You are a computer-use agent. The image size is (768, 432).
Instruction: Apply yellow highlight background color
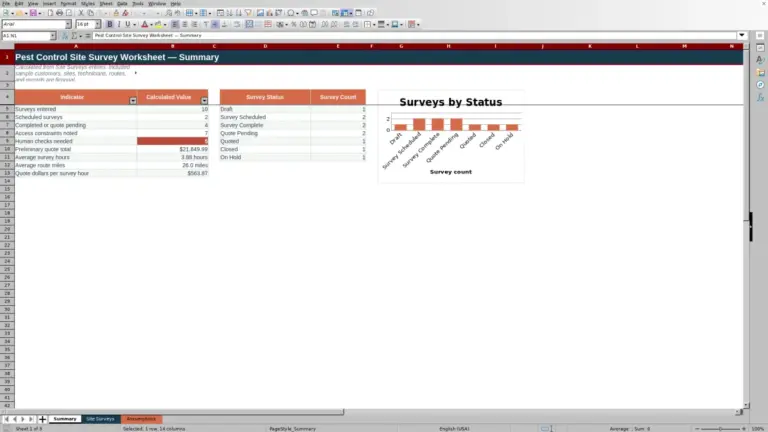[x=158, y=24]
